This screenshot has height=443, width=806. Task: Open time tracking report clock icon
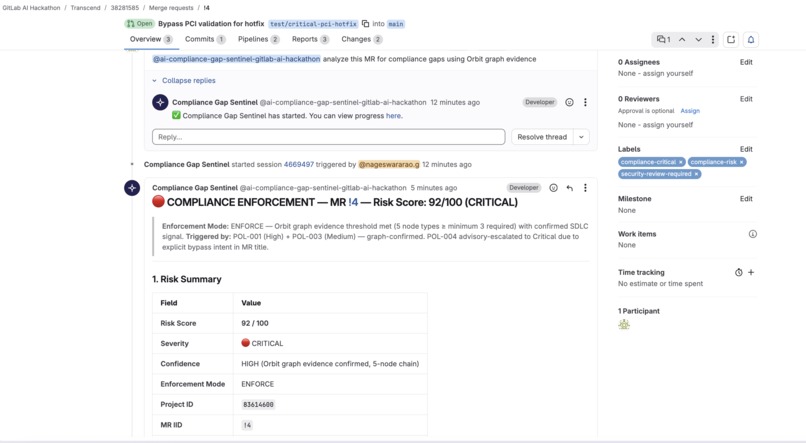[x=739, y=272]
